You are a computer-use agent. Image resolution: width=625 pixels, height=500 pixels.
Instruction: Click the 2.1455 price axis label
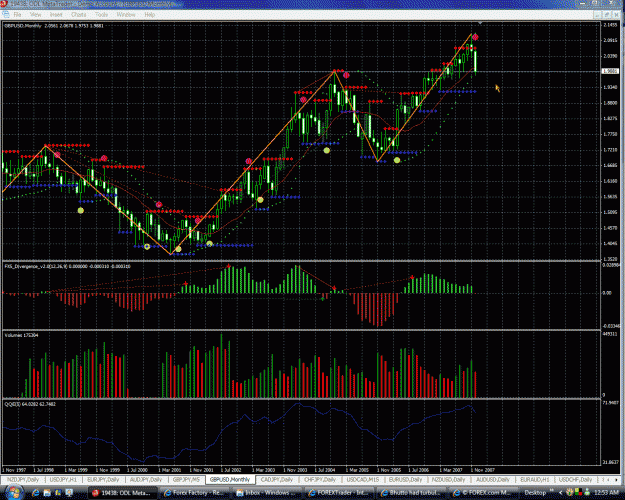[610, 25]
